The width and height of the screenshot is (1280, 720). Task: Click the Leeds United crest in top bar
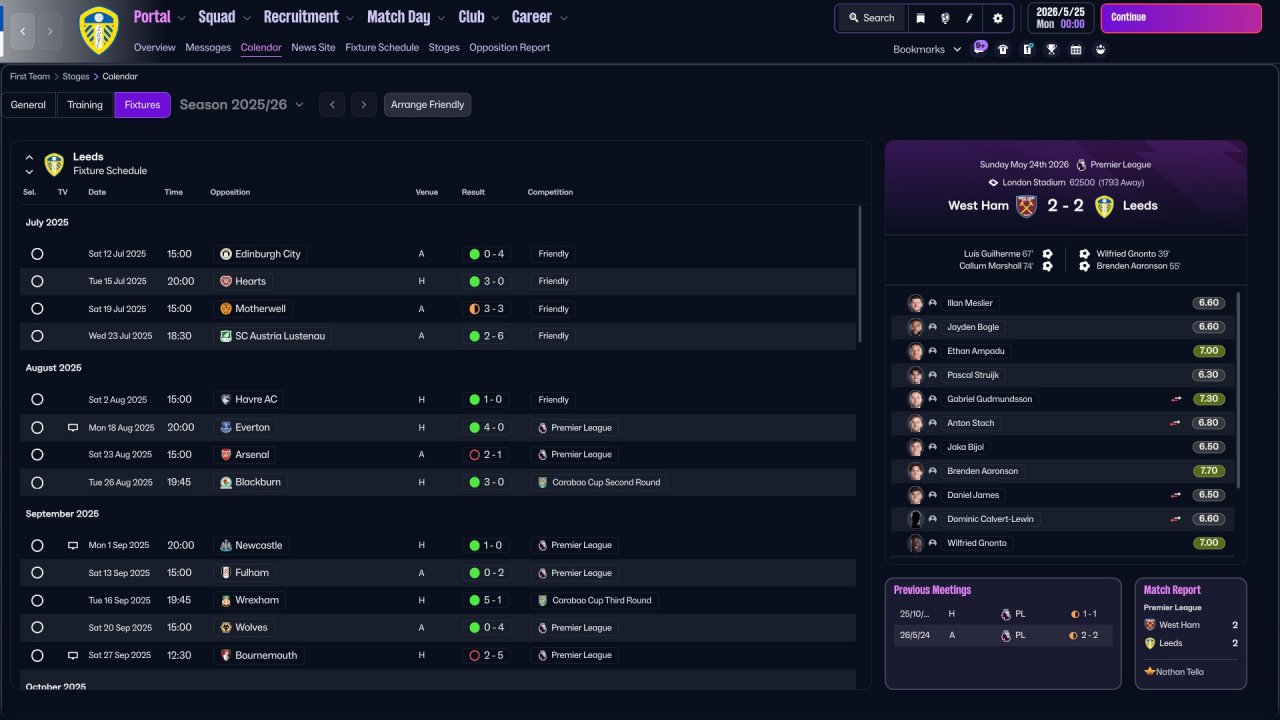[x=99, y=30]
